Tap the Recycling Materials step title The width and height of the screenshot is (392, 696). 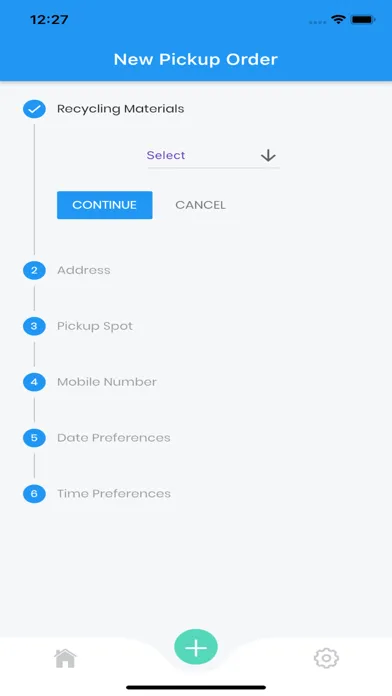[x=121, y=109]
